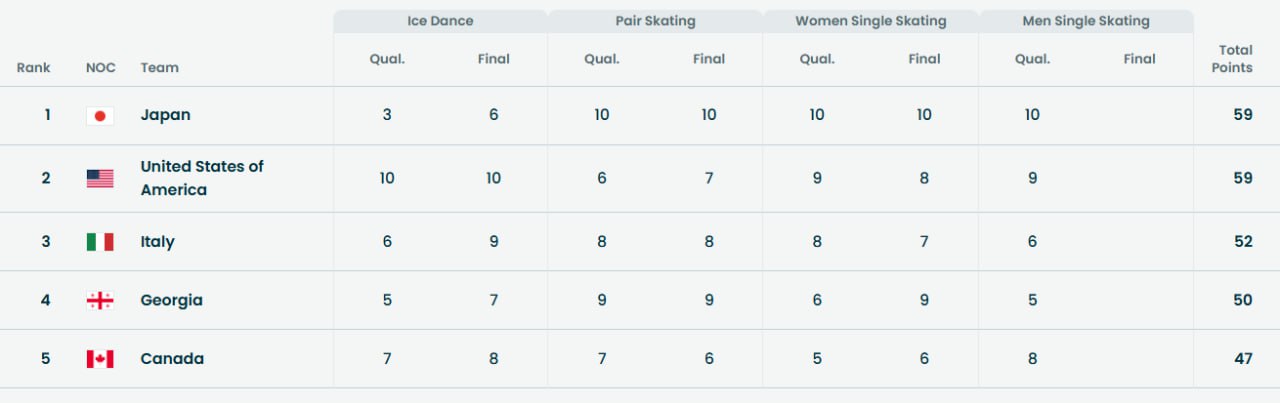
Task: Click Canada's total points value 47
Action: tap(1242, 359)
